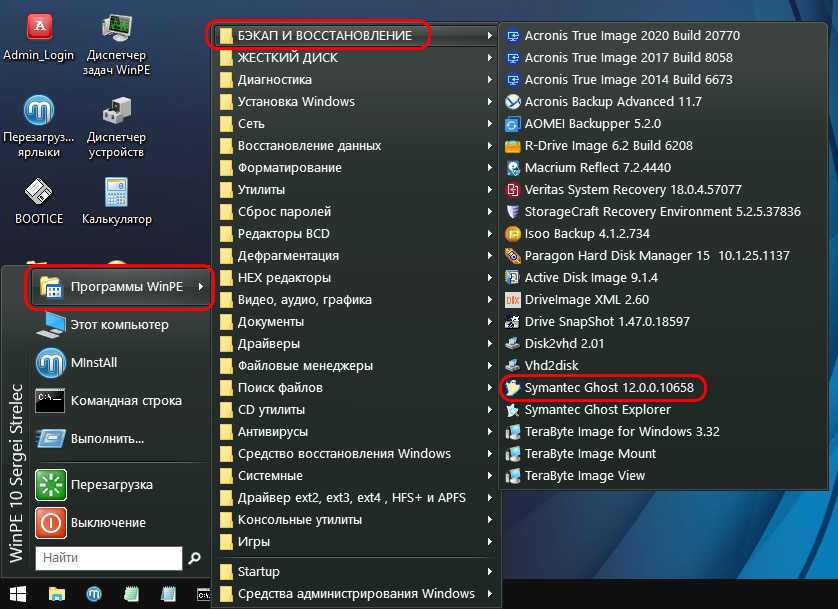The image size is (838, 609).
Task: Click StorageCraft Recovery Environment icon
Action: point(513,212)
